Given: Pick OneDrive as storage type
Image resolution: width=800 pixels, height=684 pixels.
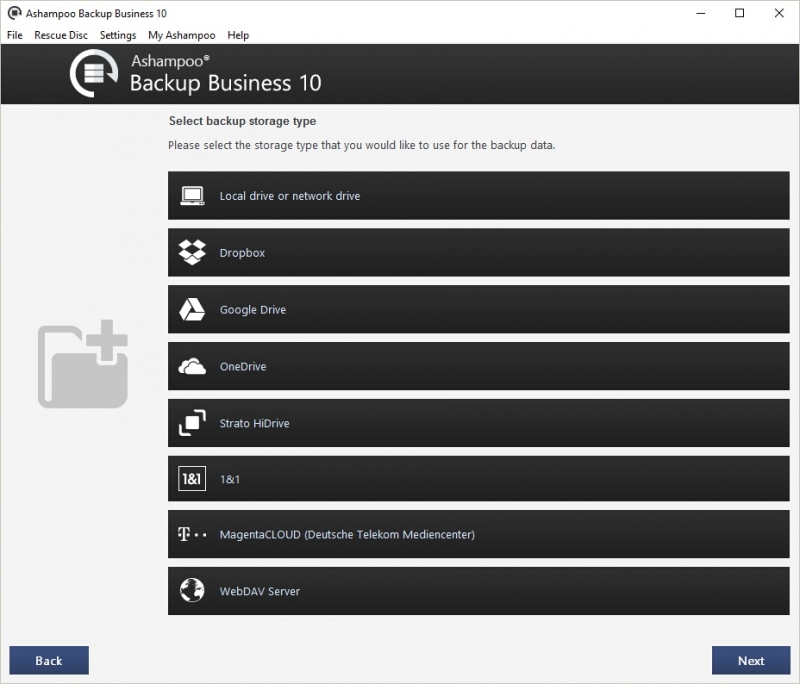Looking at the screenshot, I should 479,366.
